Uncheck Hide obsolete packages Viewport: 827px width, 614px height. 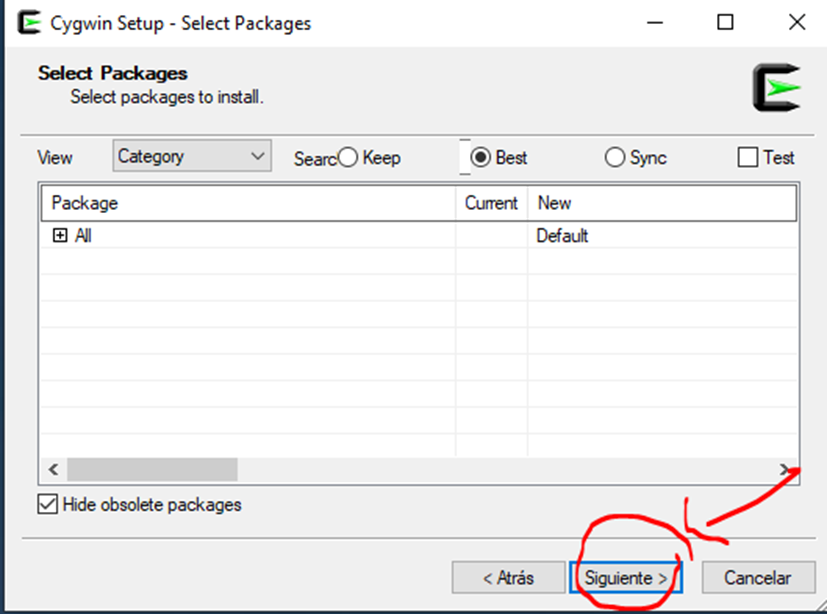(x=48, y=504)
